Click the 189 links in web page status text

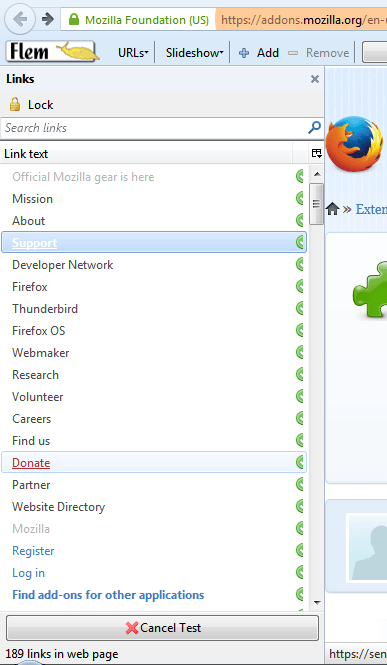[62, 654]
